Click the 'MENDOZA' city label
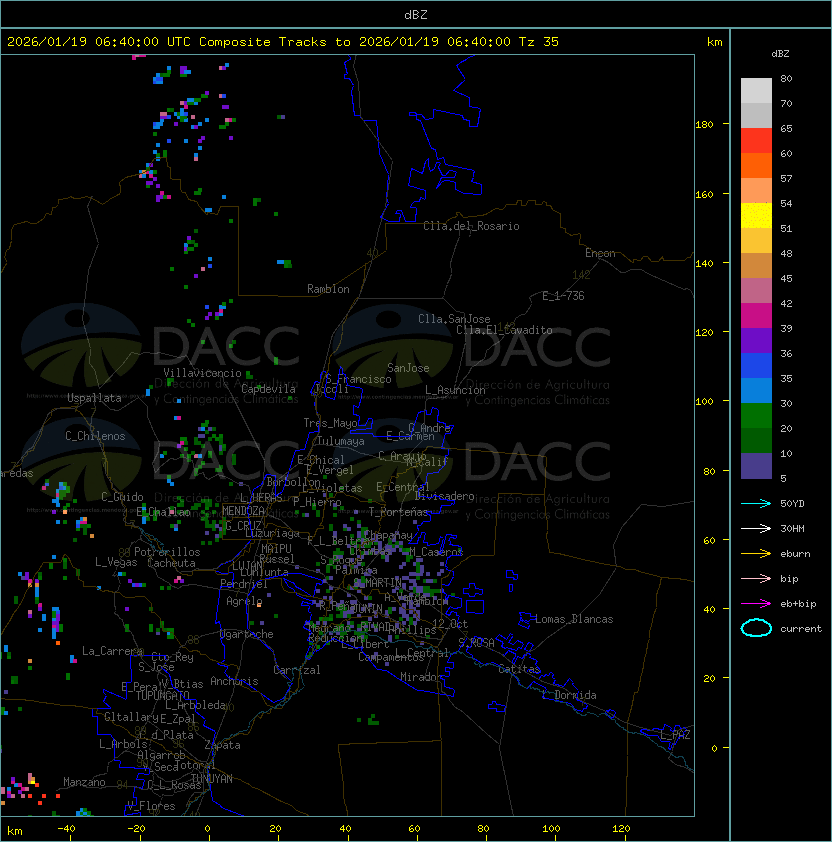Image resolution: width=832 pixels, height=842 pixels. tap(243, 511)
